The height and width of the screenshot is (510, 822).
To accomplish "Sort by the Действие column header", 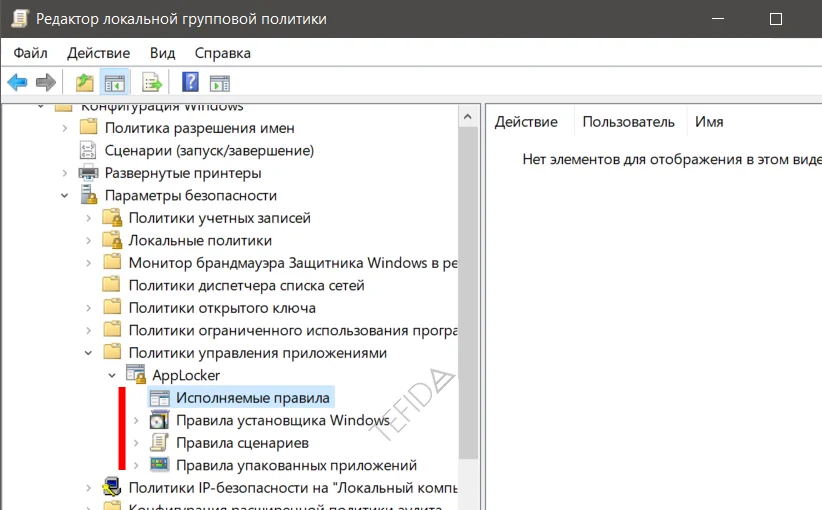I will pyautogui.click(x=530, y=122).
